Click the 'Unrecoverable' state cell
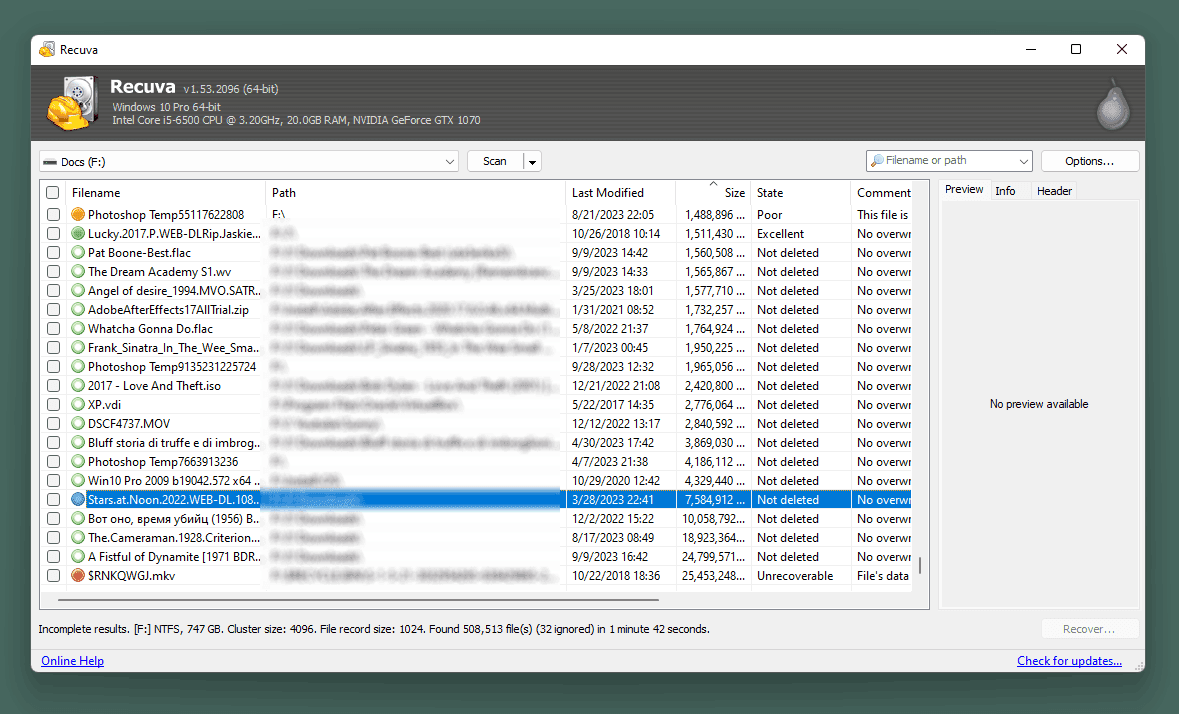Screen dimensions: 1179x714 795,576
